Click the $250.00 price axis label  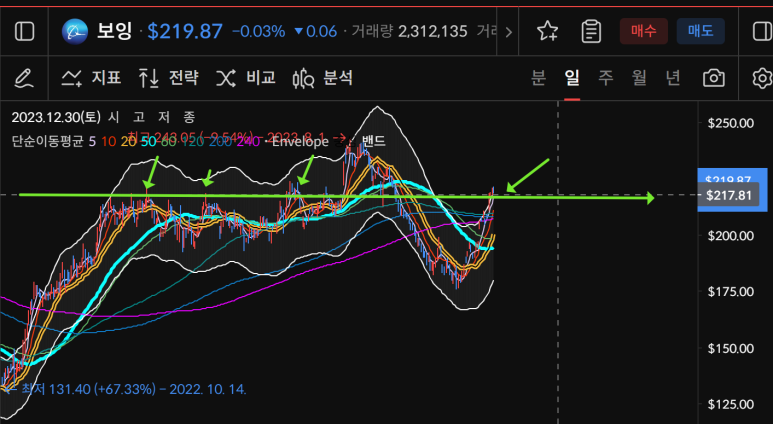point(730,123)
